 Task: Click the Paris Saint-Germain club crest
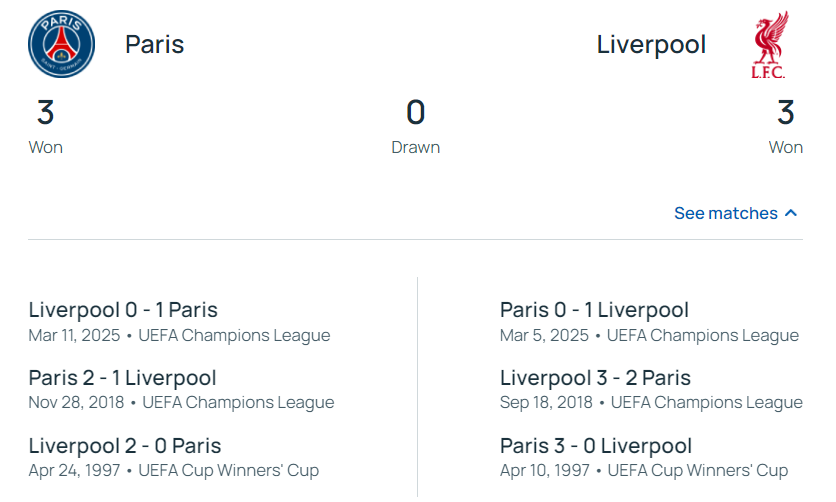pyautogui.click(x=61, y=45)
